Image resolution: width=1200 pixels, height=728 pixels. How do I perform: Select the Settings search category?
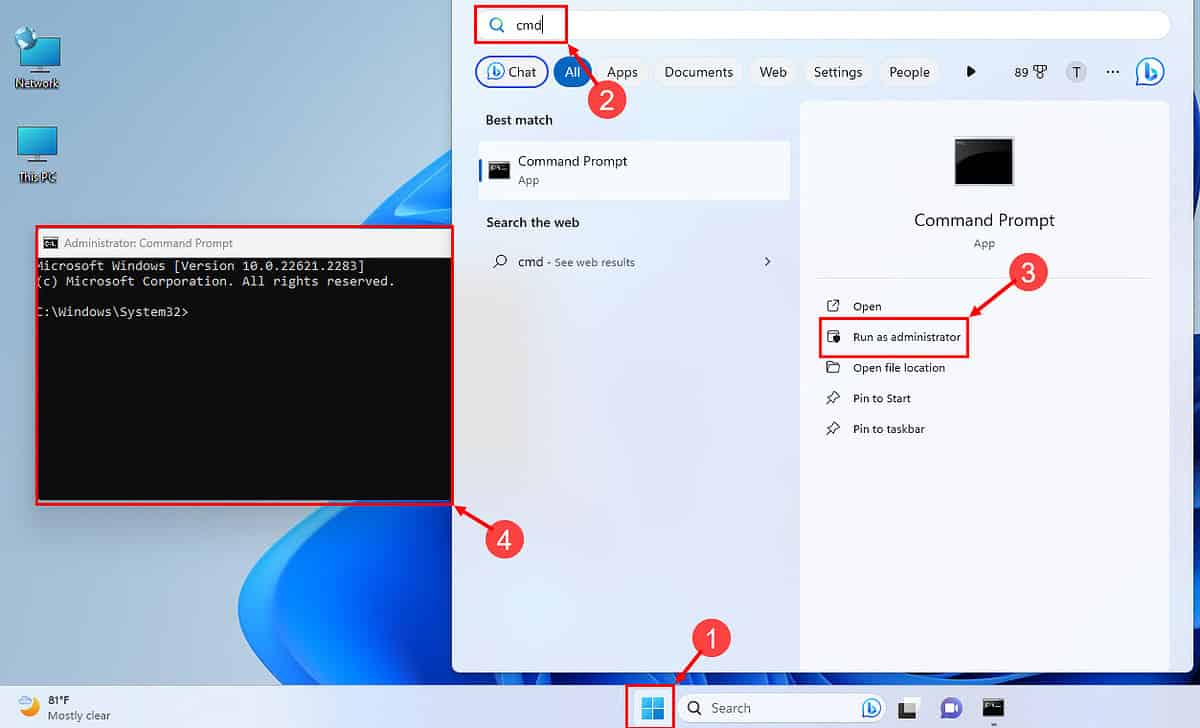point(838,71)
